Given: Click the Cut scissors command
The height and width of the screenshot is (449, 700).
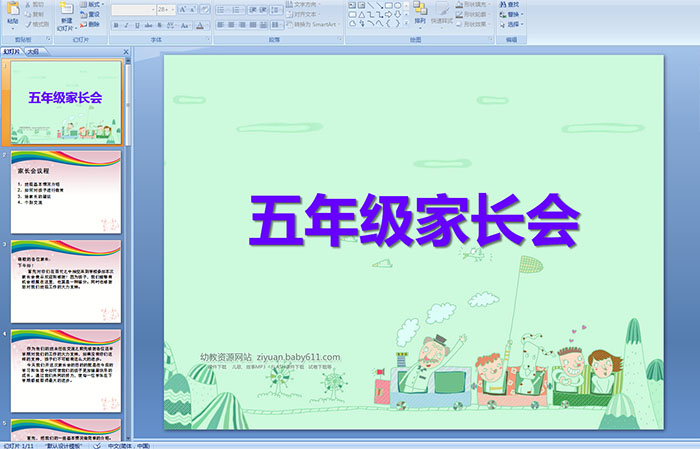Looking at the screenshot, I should [34, 5].
